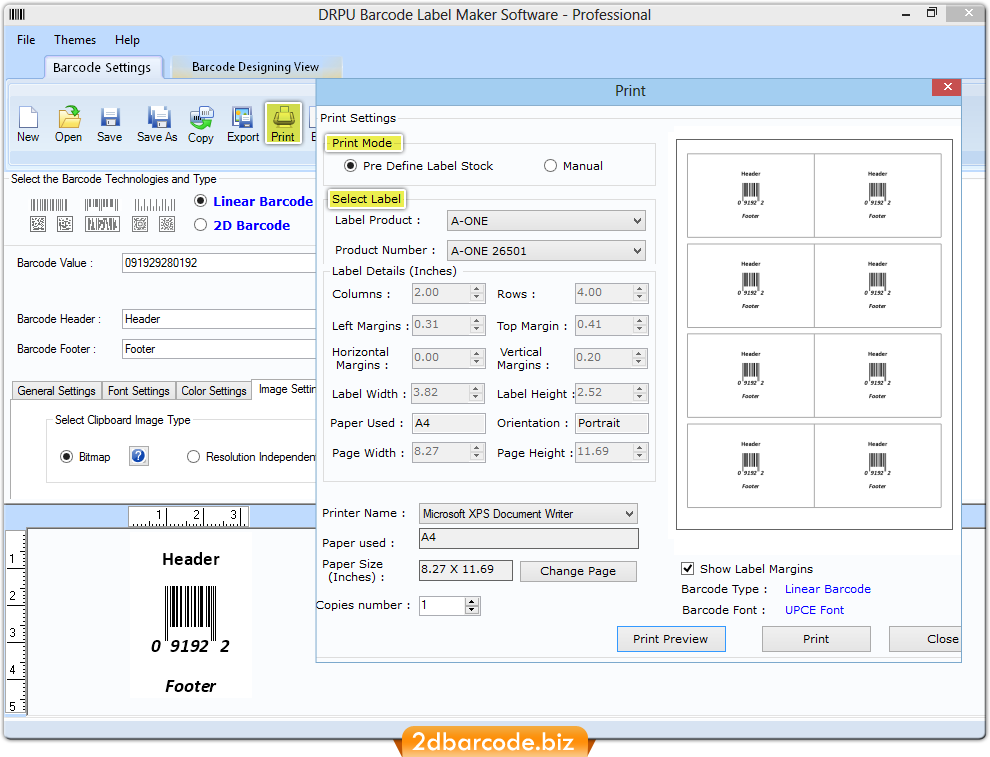
Task: Click the app barcode icon in title bar
Action: (17, 14)
